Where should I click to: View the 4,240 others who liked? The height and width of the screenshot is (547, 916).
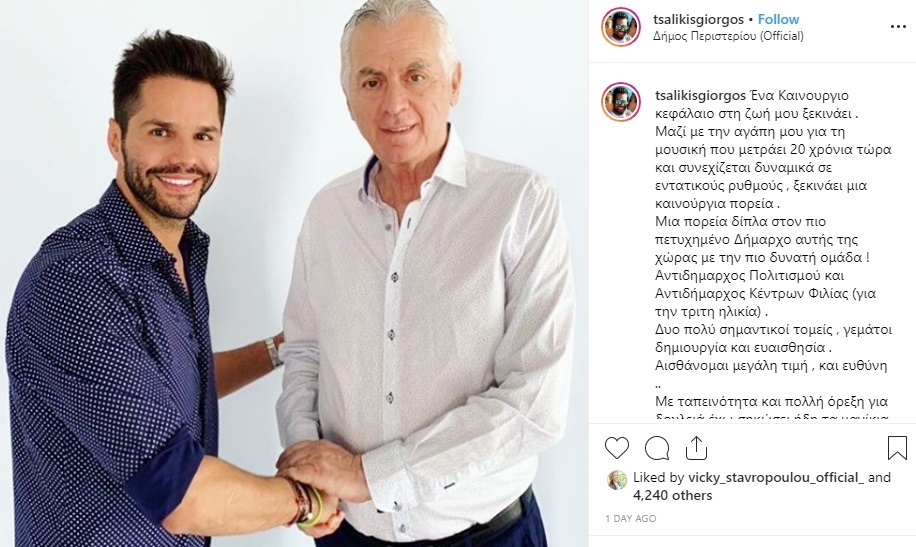coord(673,496)
